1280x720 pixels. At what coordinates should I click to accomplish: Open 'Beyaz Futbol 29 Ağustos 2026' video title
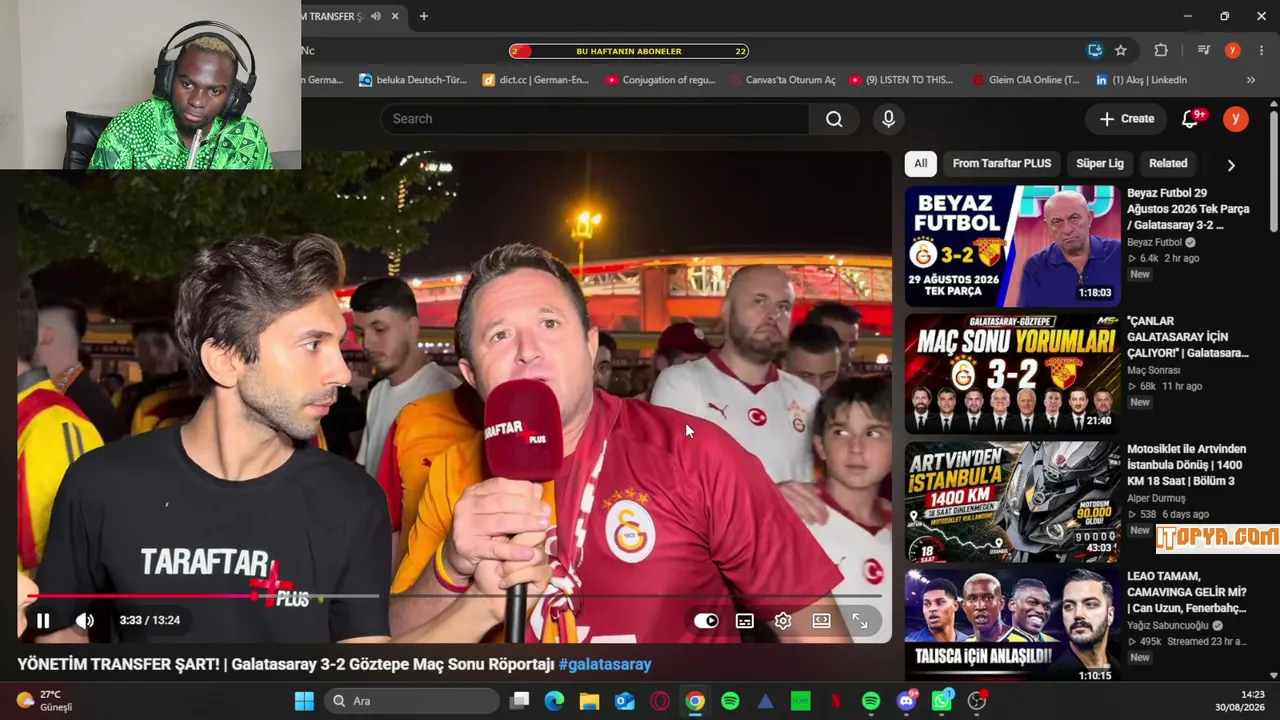1188,209
